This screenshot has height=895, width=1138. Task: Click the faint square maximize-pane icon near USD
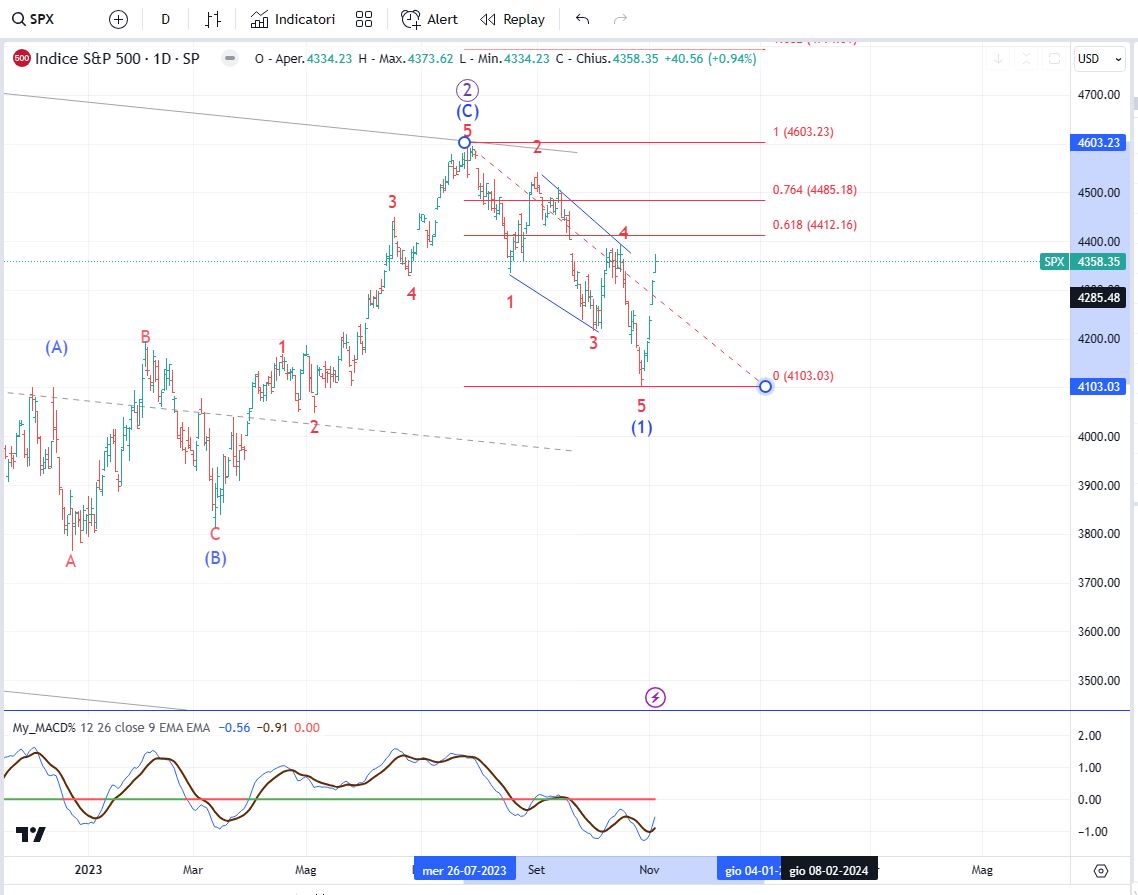click(1055, 59)
